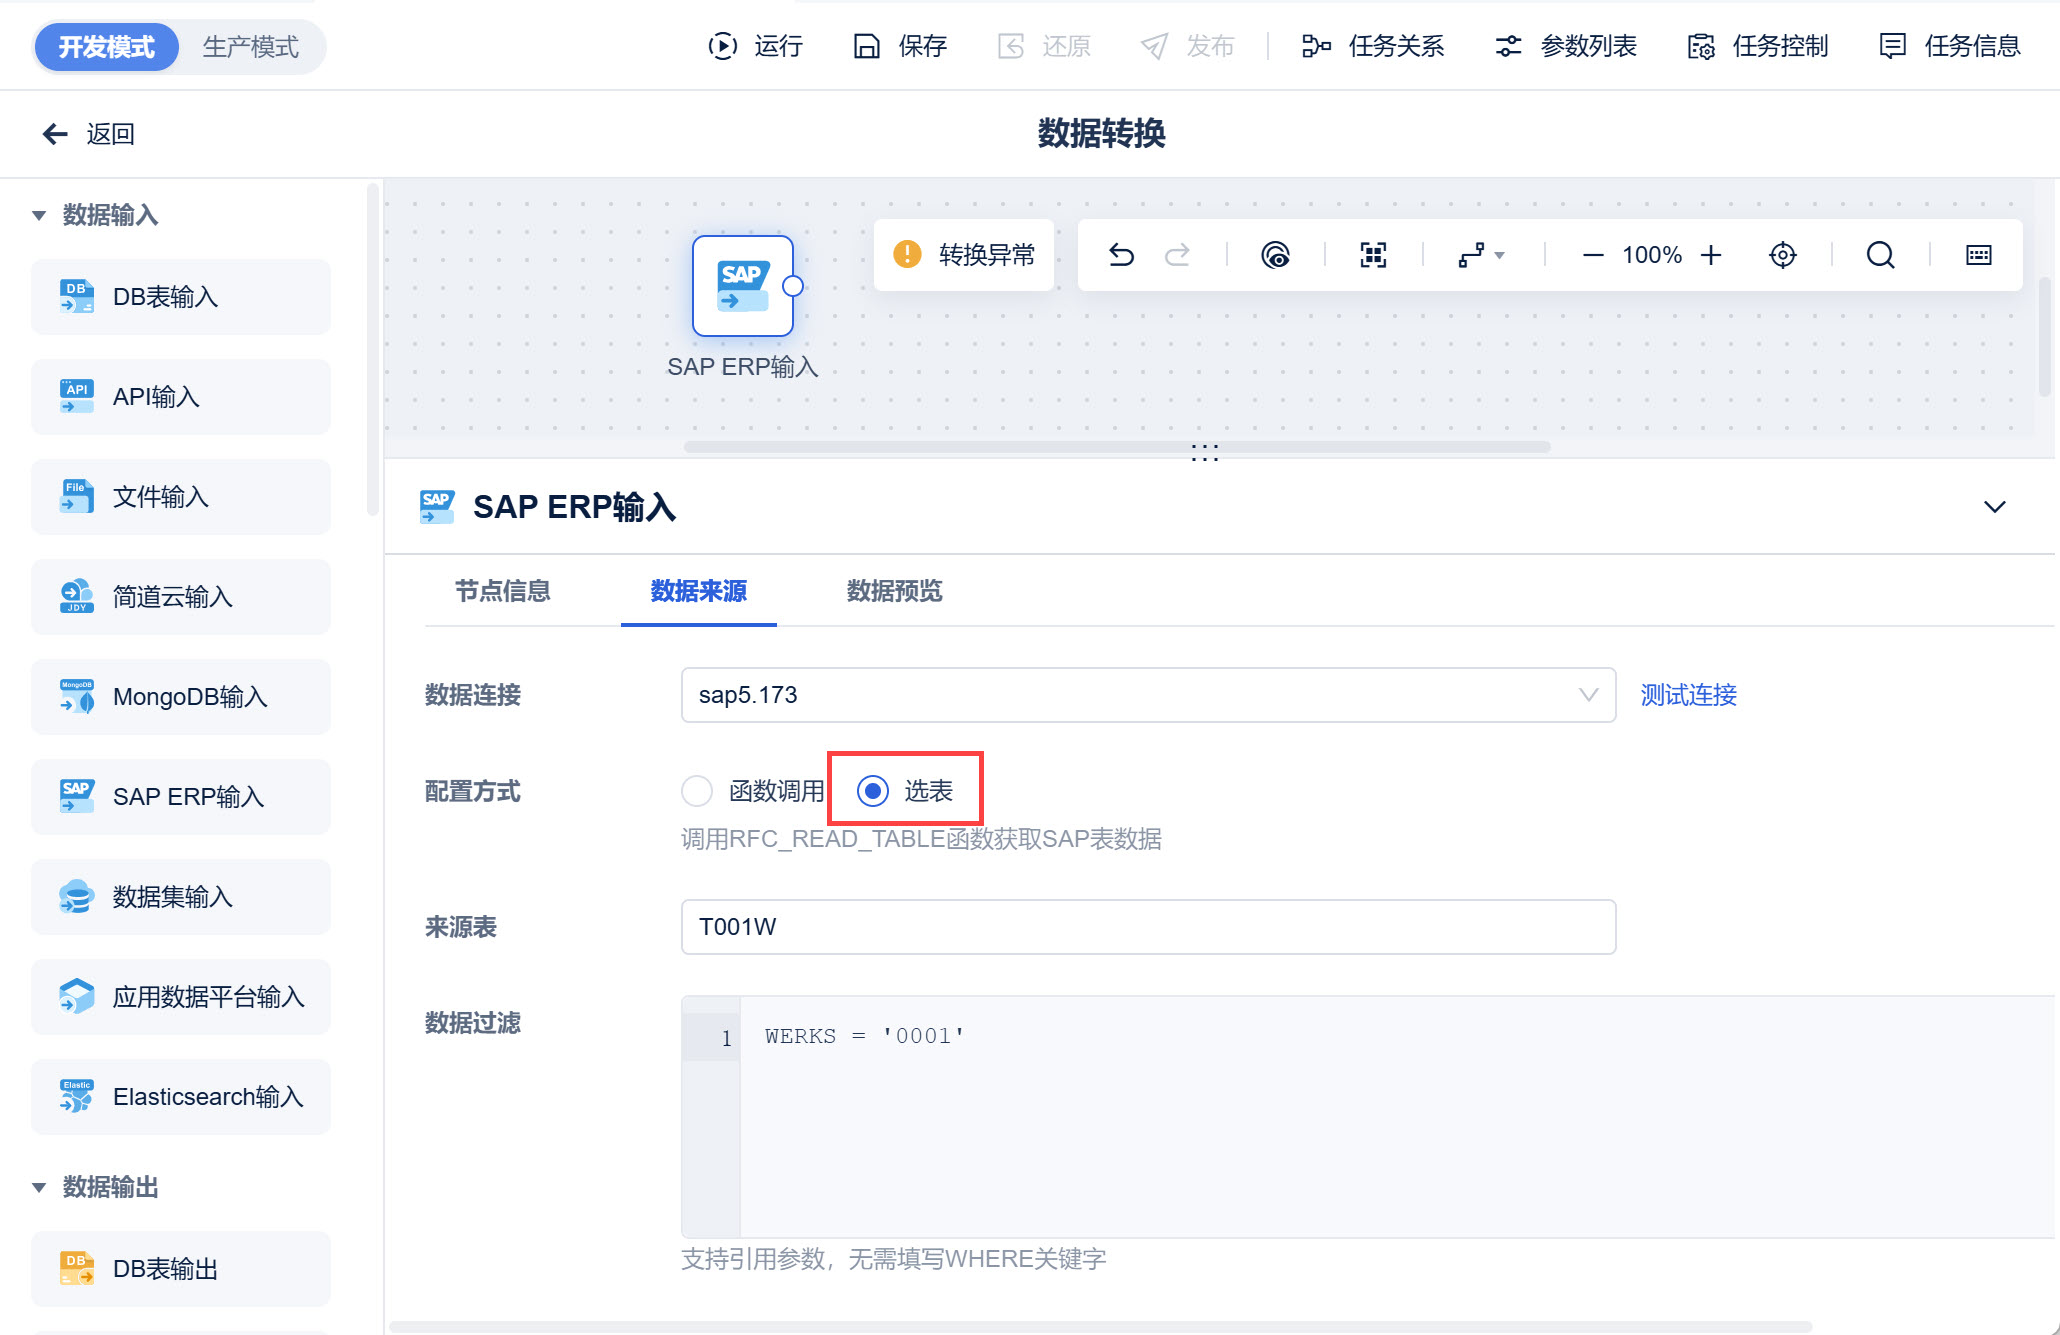Screen dimensions: 2060x1335
Task: Click the 来源表 input field T001W
Action: point(1148,927)
